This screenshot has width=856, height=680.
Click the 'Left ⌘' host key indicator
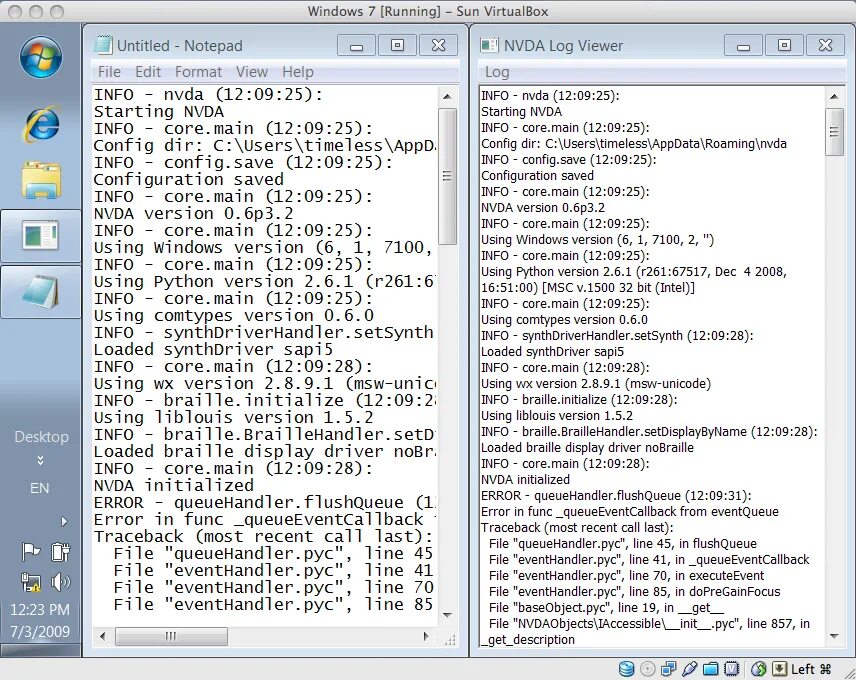[811, 669]
